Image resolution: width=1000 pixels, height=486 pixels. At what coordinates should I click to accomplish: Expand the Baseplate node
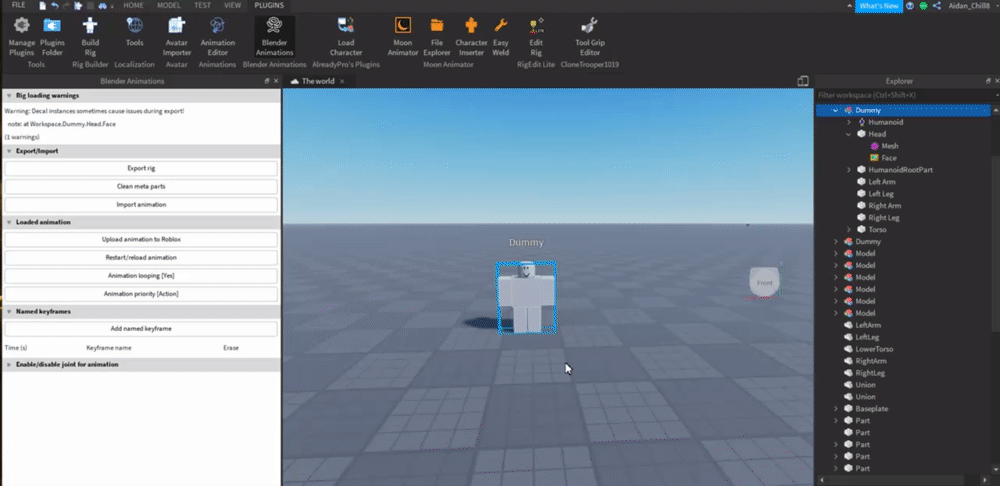(835, 409)
